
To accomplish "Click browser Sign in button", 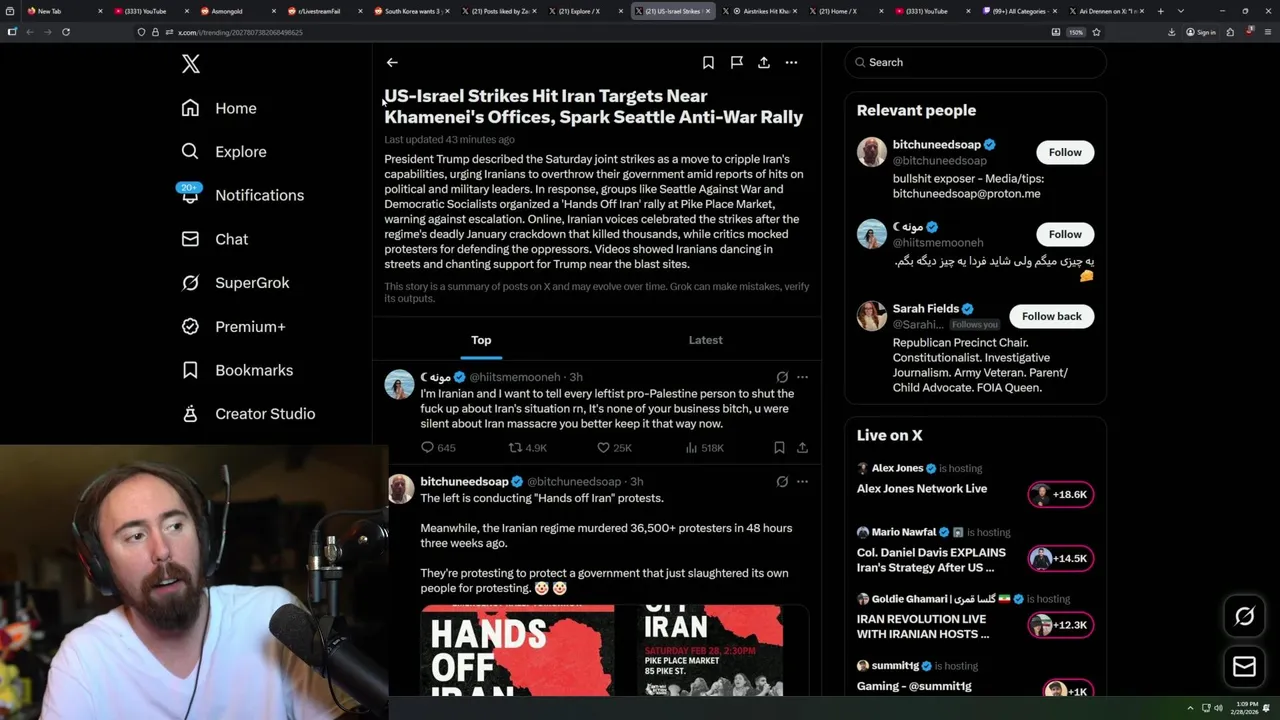I will pos(1201,32).
